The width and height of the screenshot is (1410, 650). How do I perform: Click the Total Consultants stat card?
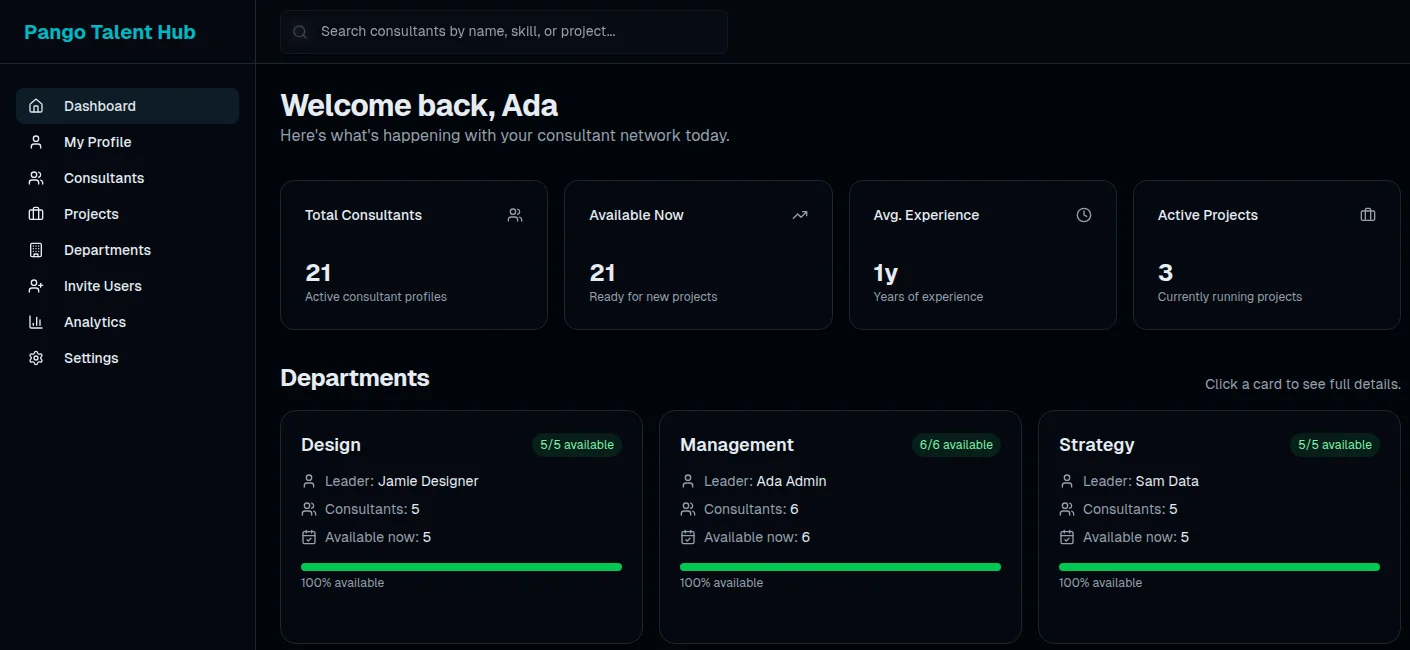click(x=414, y=255)
